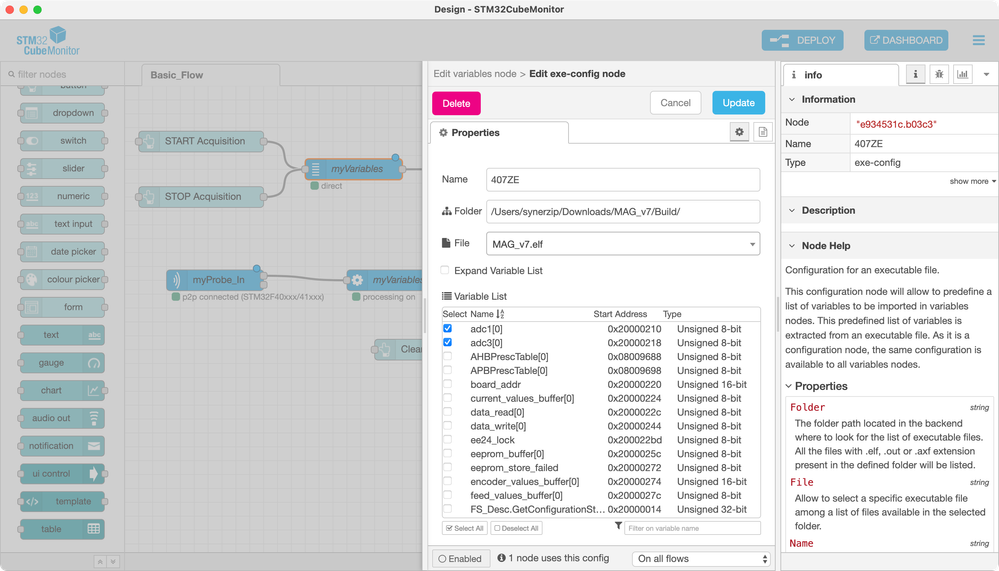
Task: Collapse the Node Help section
Action: [x=792, y=245]
